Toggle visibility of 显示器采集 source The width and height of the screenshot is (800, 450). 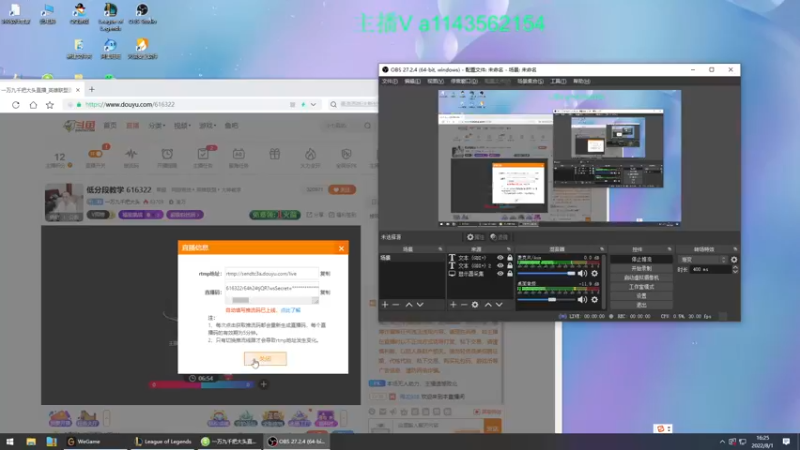[500, 273]
